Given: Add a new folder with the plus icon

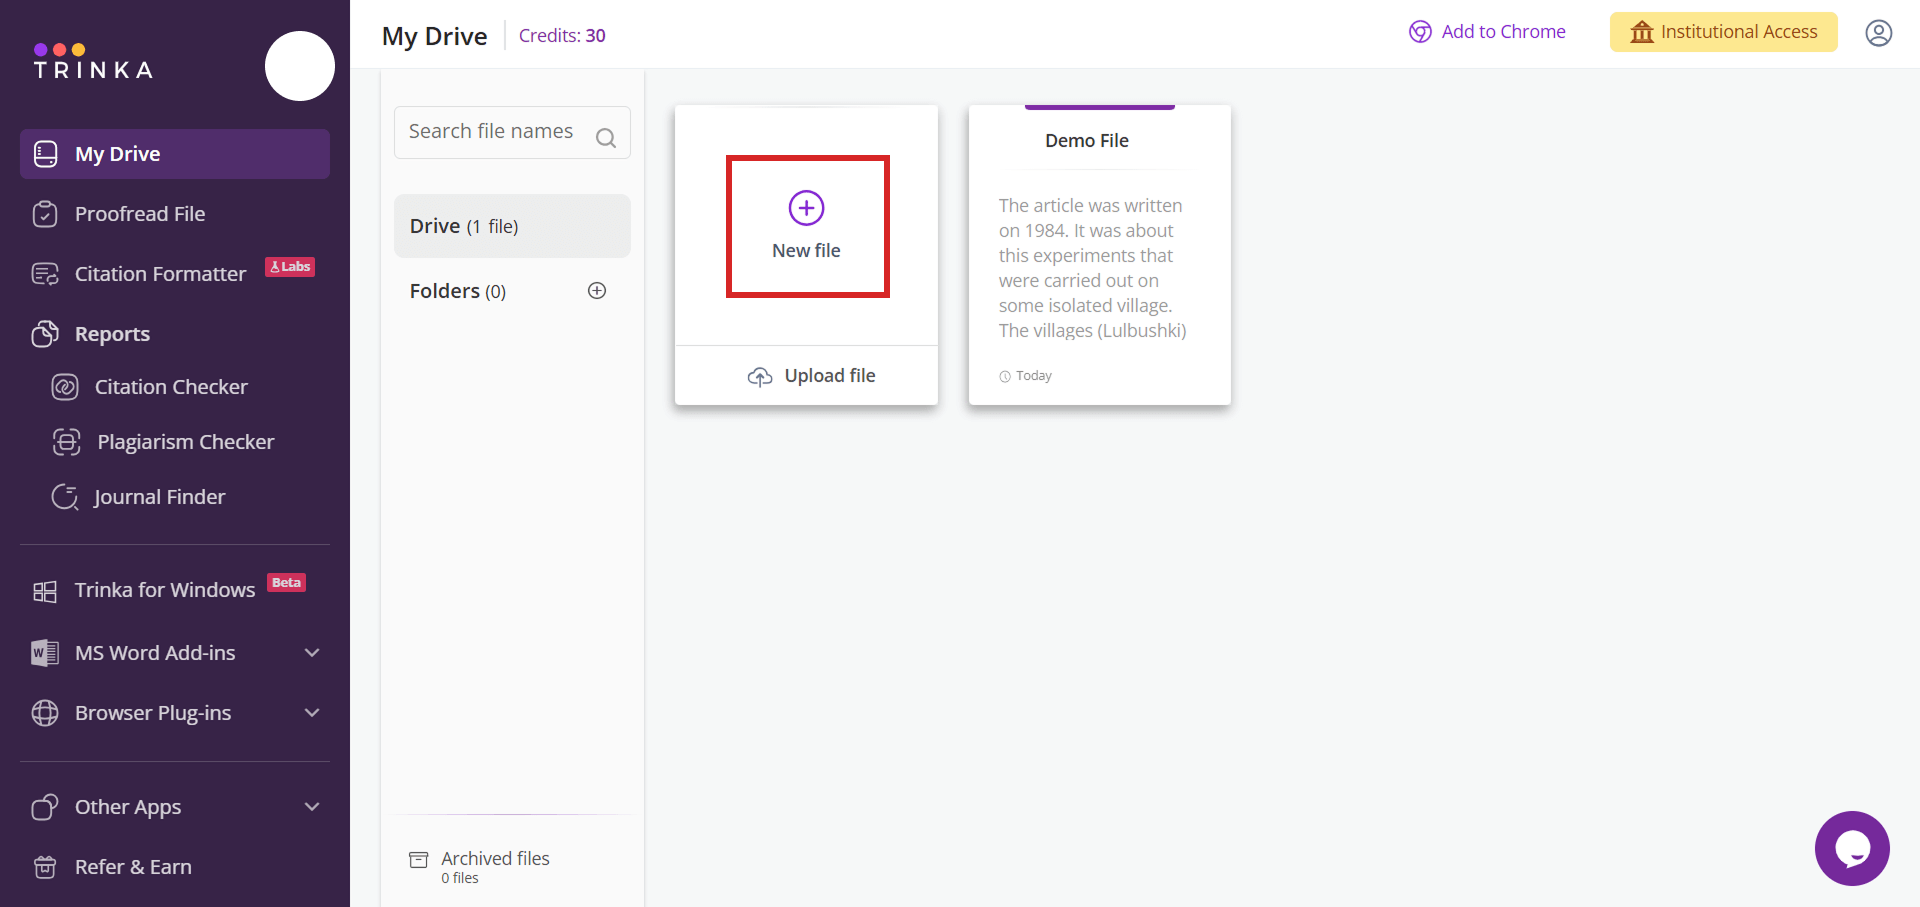Looking at the screenshot, I should tap(597, 291).
